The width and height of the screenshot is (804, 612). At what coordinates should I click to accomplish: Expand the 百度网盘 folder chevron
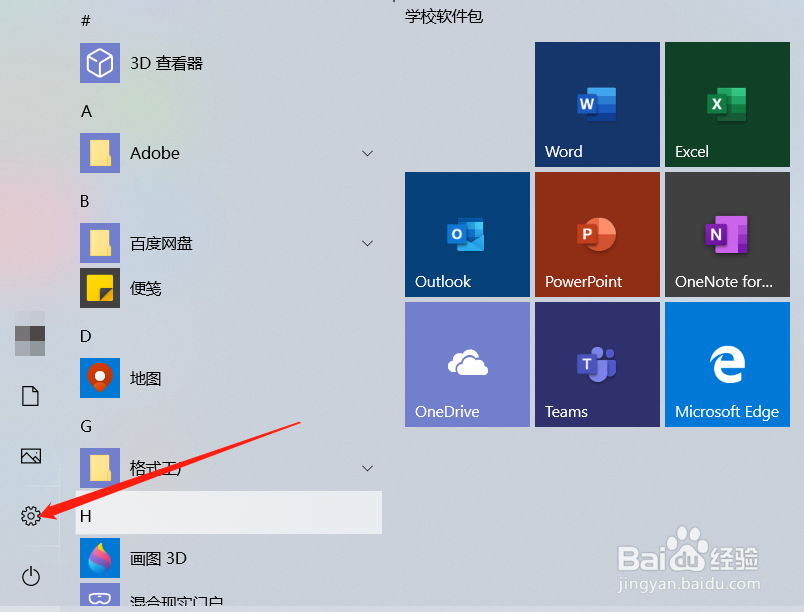click(367, 243)
